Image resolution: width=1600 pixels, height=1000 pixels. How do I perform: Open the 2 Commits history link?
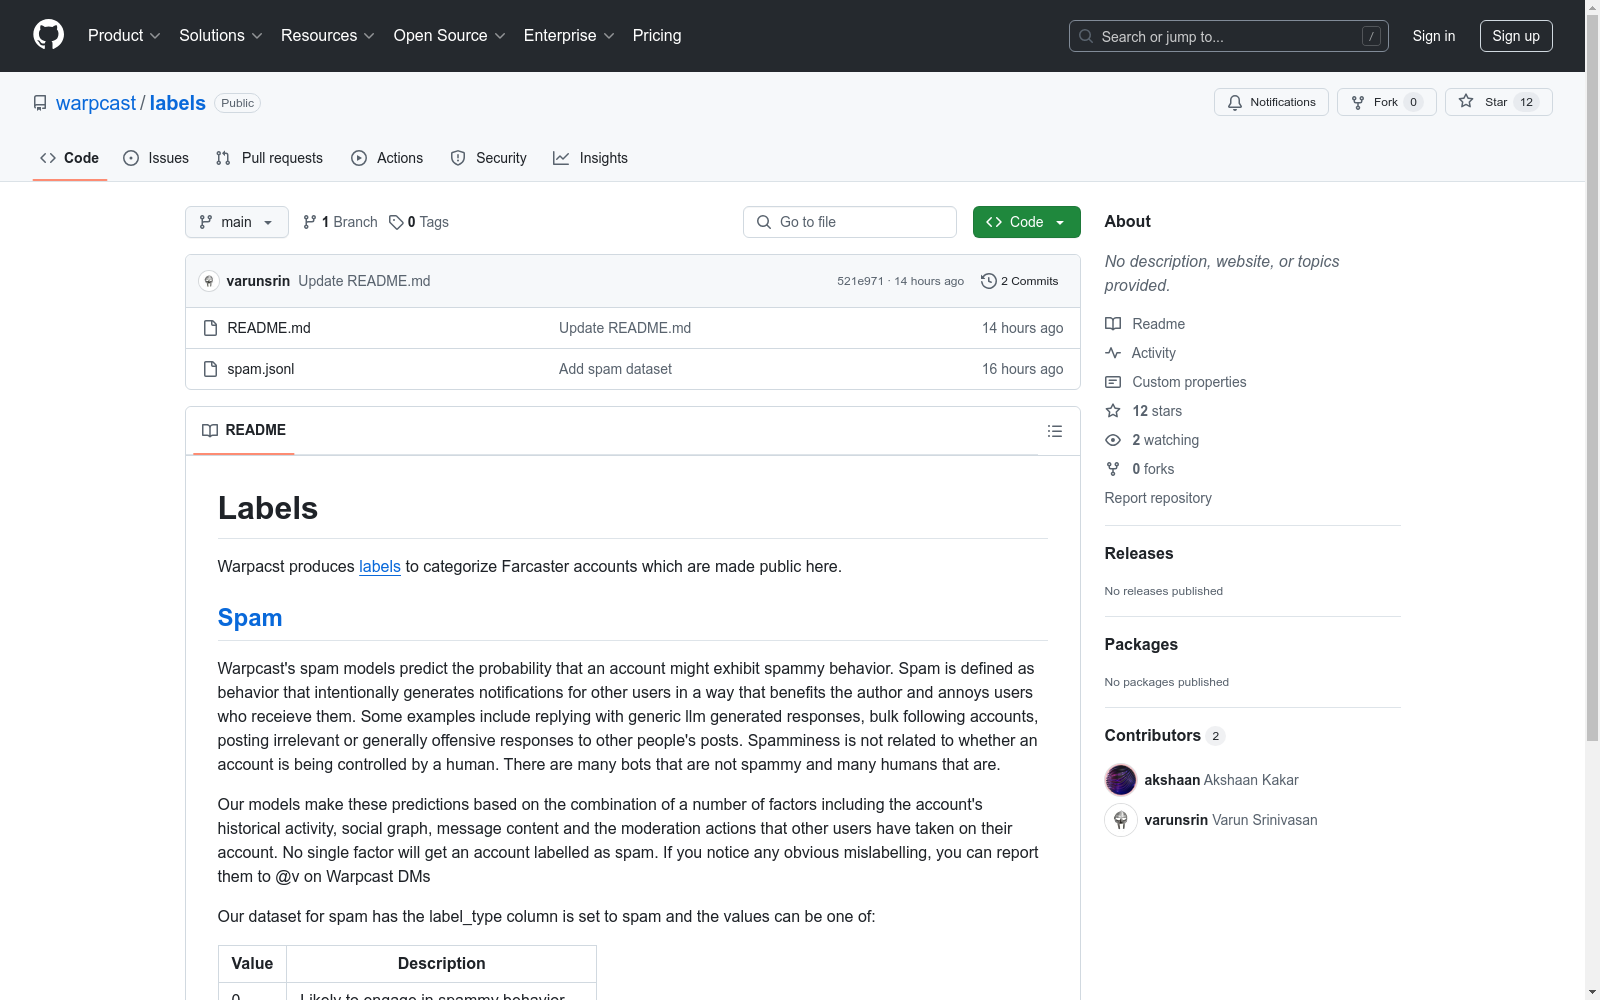point(1020,281)
